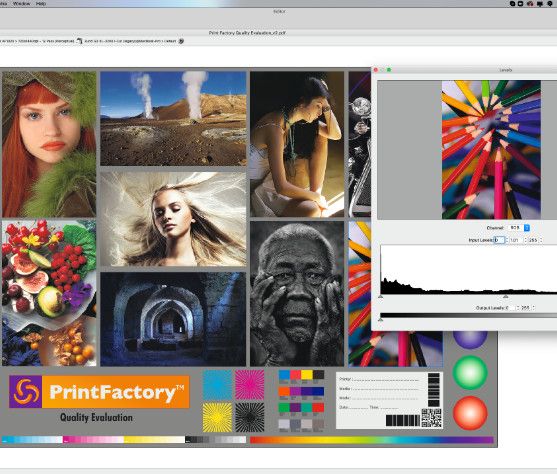
Task: Open the Channel RGB dropdown
Action: point(519,227)
